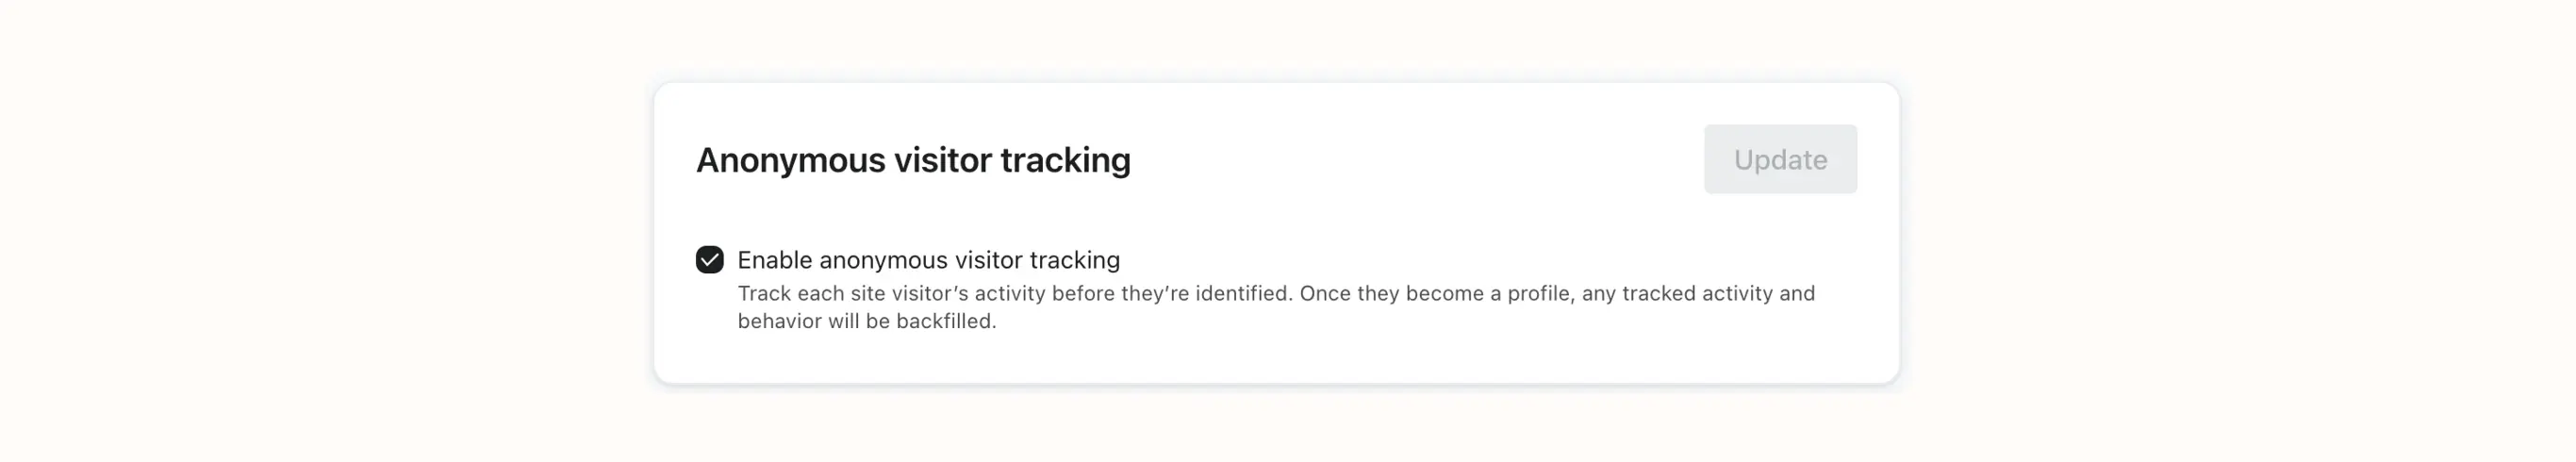Click the 'Enable anonymous visitor tracking' label
Screen dimensions: 2576x462
click(x=928, y=260)
